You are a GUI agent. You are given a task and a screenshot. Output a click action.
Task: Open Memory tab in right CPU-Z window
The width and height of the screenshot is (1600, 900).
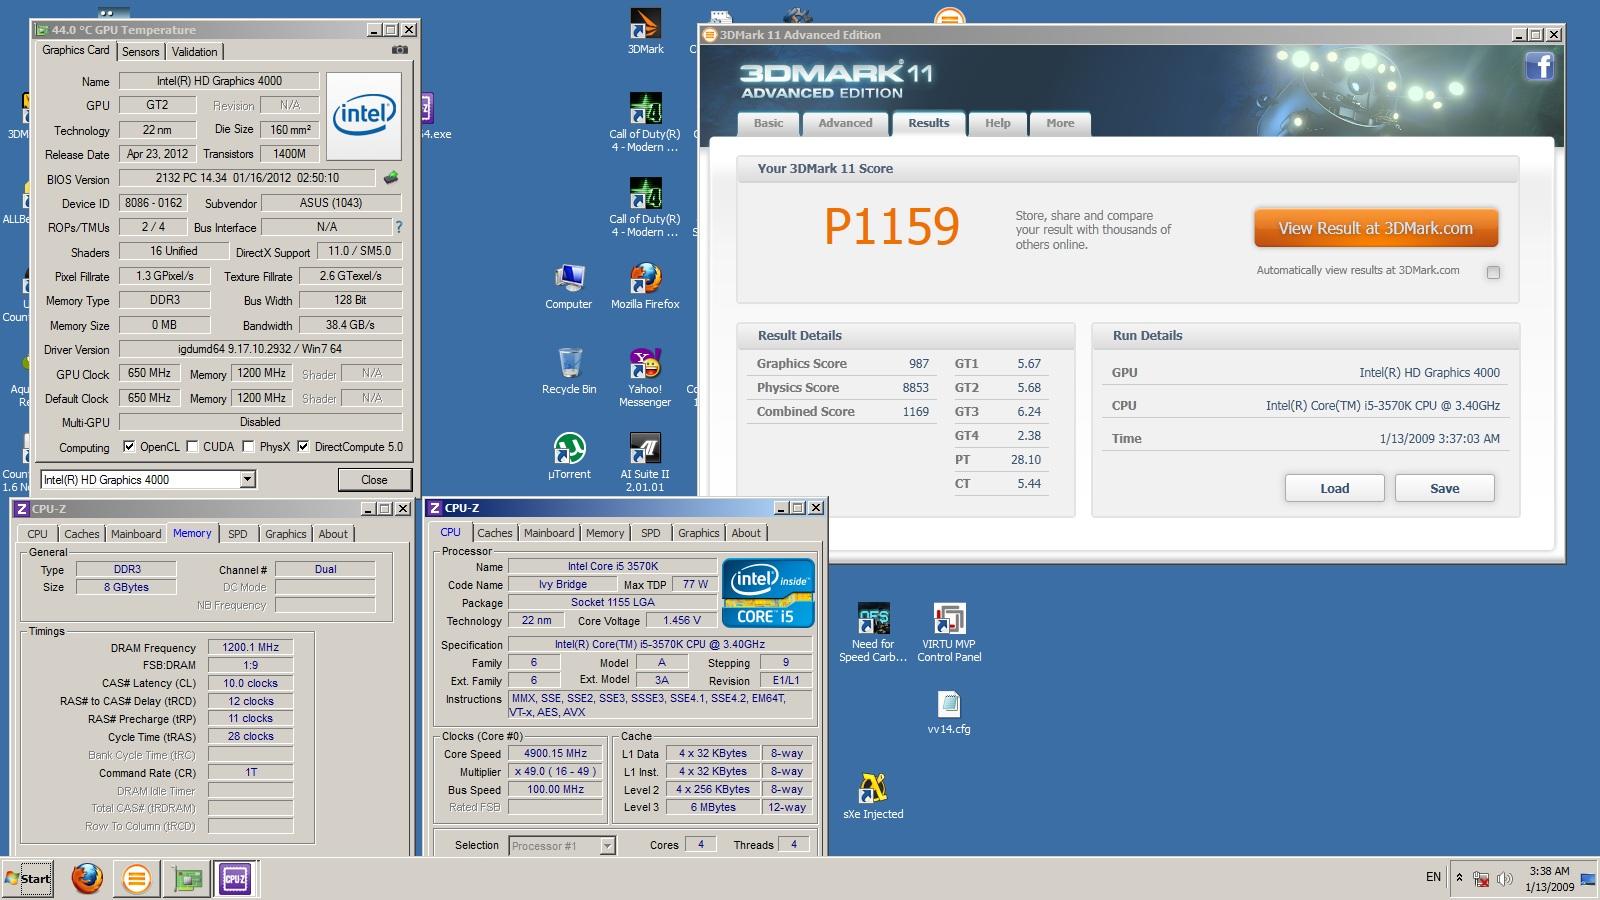pos(605,533)
